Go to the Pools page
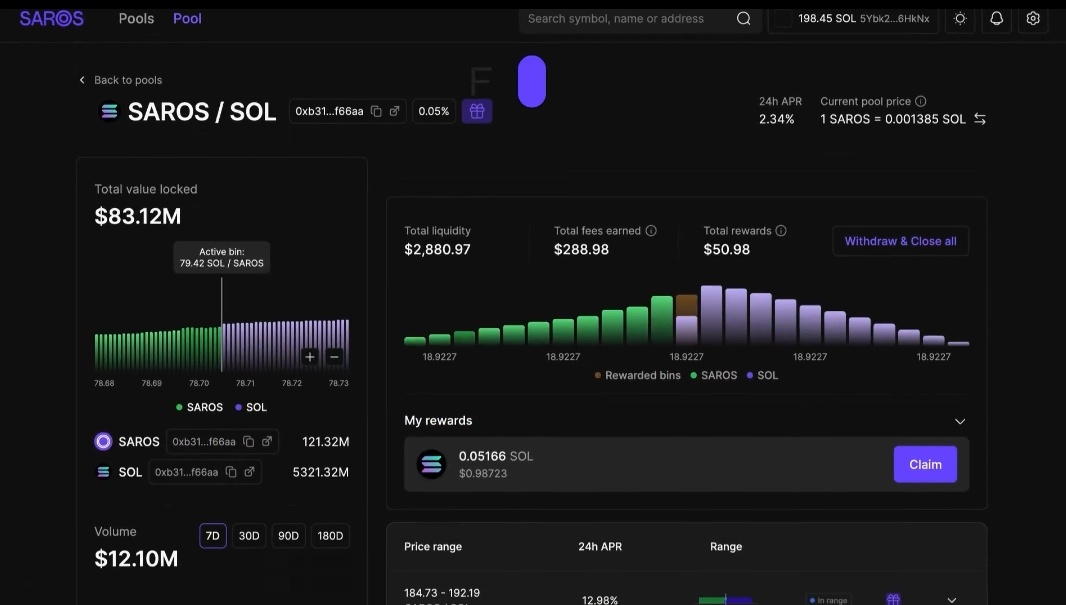Viewport: 1066px width, 605px height. (136, 18)
